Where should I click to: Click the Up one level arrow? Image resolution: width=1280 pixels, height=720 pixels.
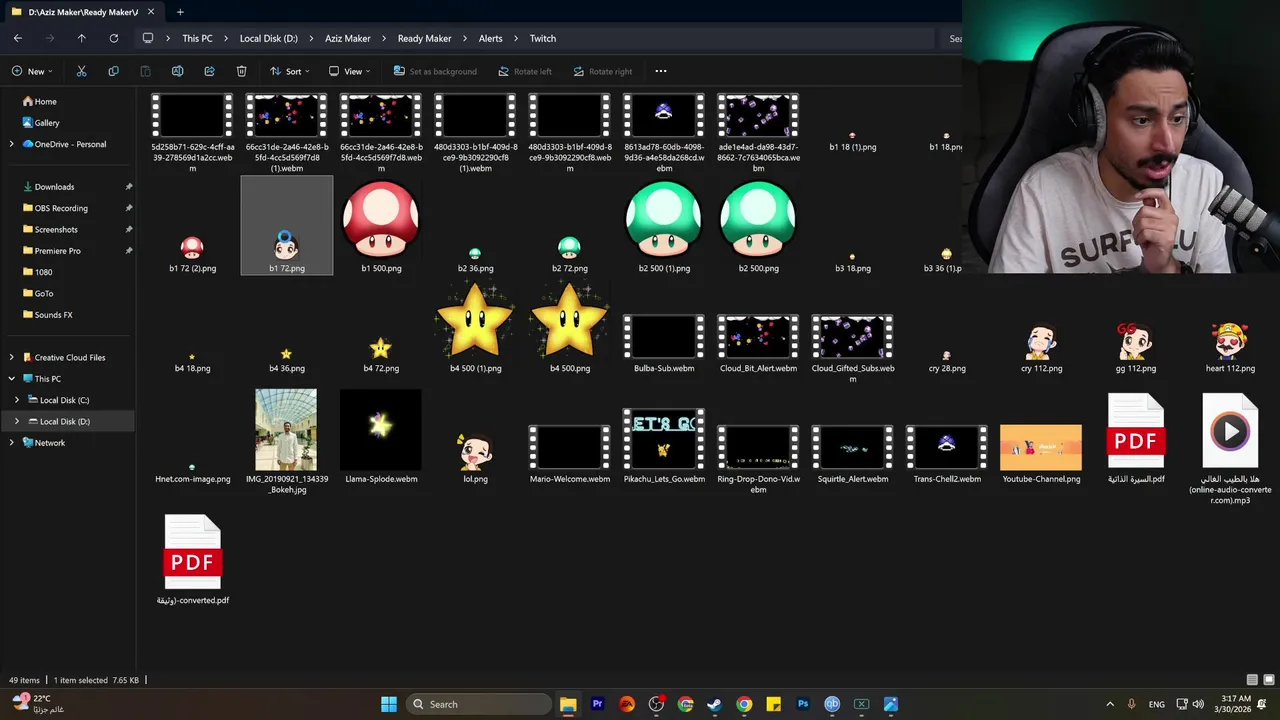[x=82, y=38]
